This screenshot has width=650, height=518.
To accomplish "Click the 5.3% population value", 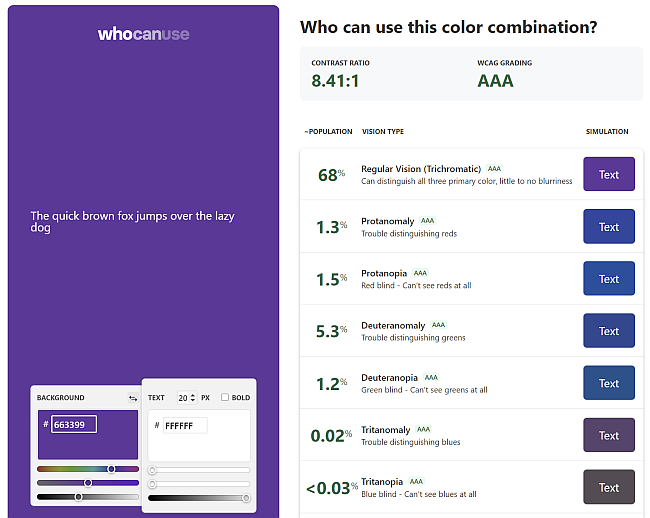I will [x=331, y=331].
